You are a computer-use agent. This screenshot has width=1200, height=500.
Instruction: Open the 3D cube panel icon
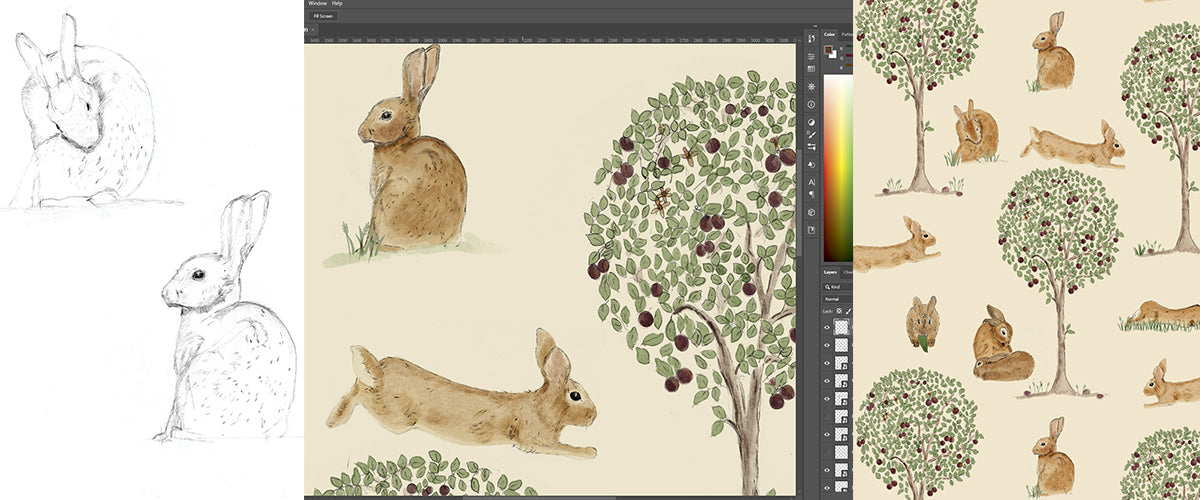(811, 212)
